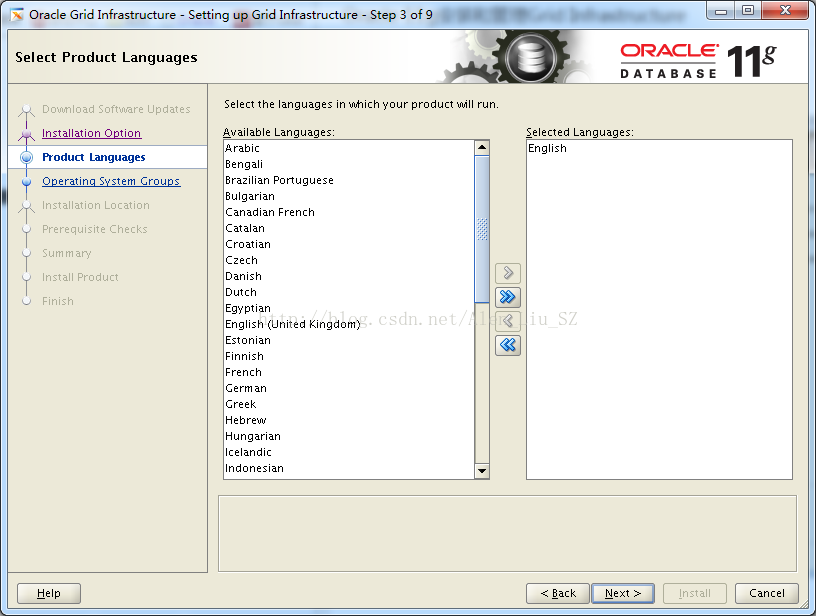Viewport: 816px width, 616px height.
Task: Minimize the Oracle Grid Infrastructure window
Action: click(x=721, y=10)
